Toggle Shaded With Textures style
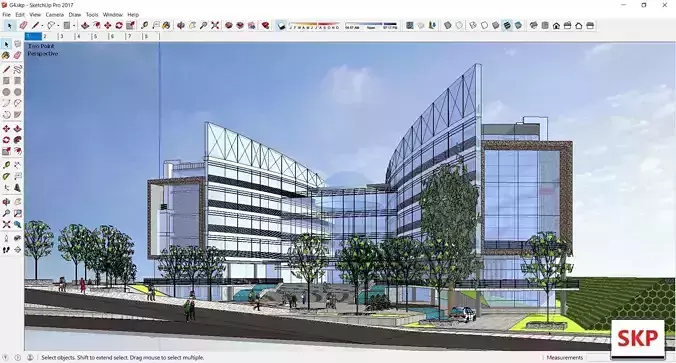Viewport: 676px width, 363px height. pos(507,25)
